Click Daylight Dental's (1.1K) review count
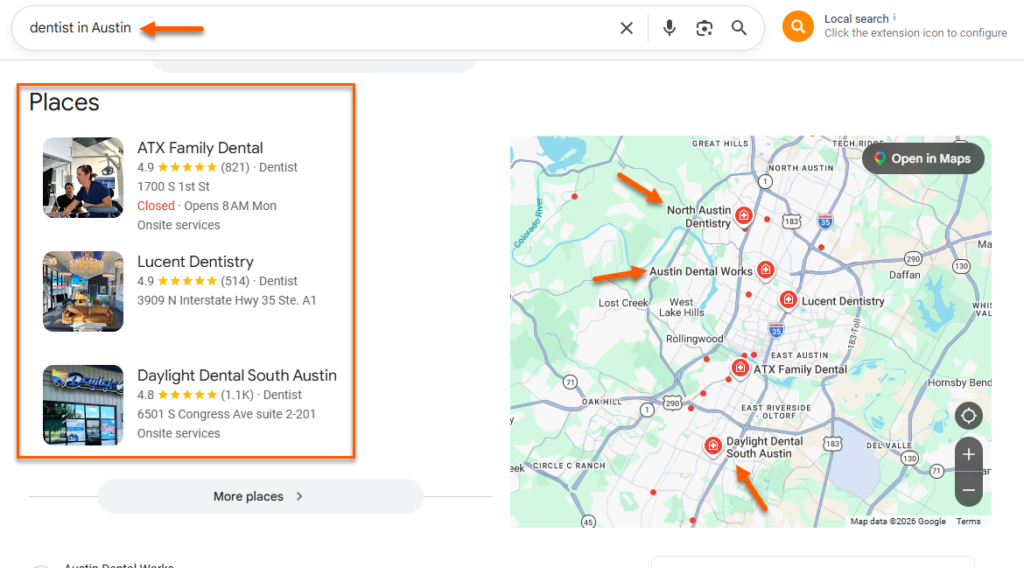Image resolution: width=1024 pixels, height=568 pixels. click(237, 395)
